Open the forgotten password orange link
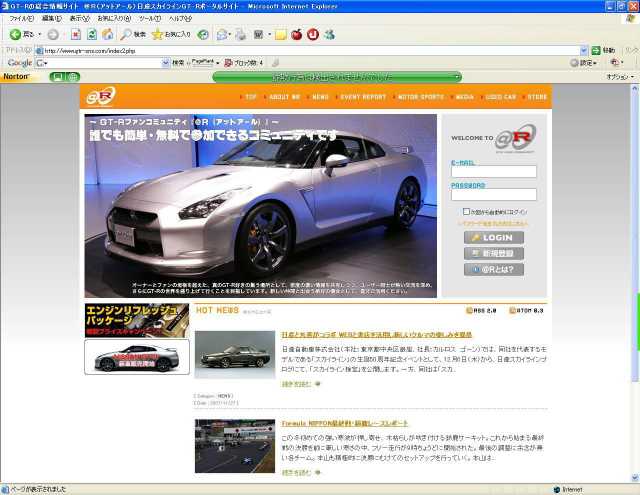This screenshot has width=640, height=495. click(493, 224)
